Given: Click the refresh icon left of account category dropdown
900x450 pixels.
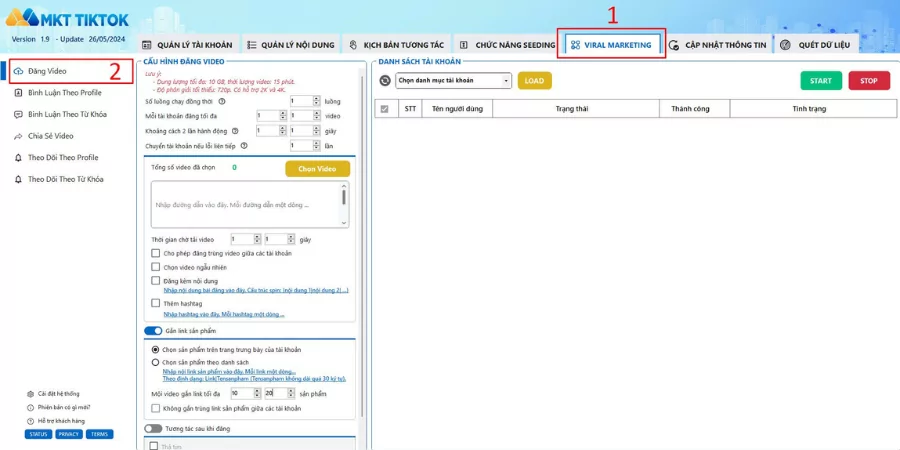Looking at the screenshot, I should 385,81.
